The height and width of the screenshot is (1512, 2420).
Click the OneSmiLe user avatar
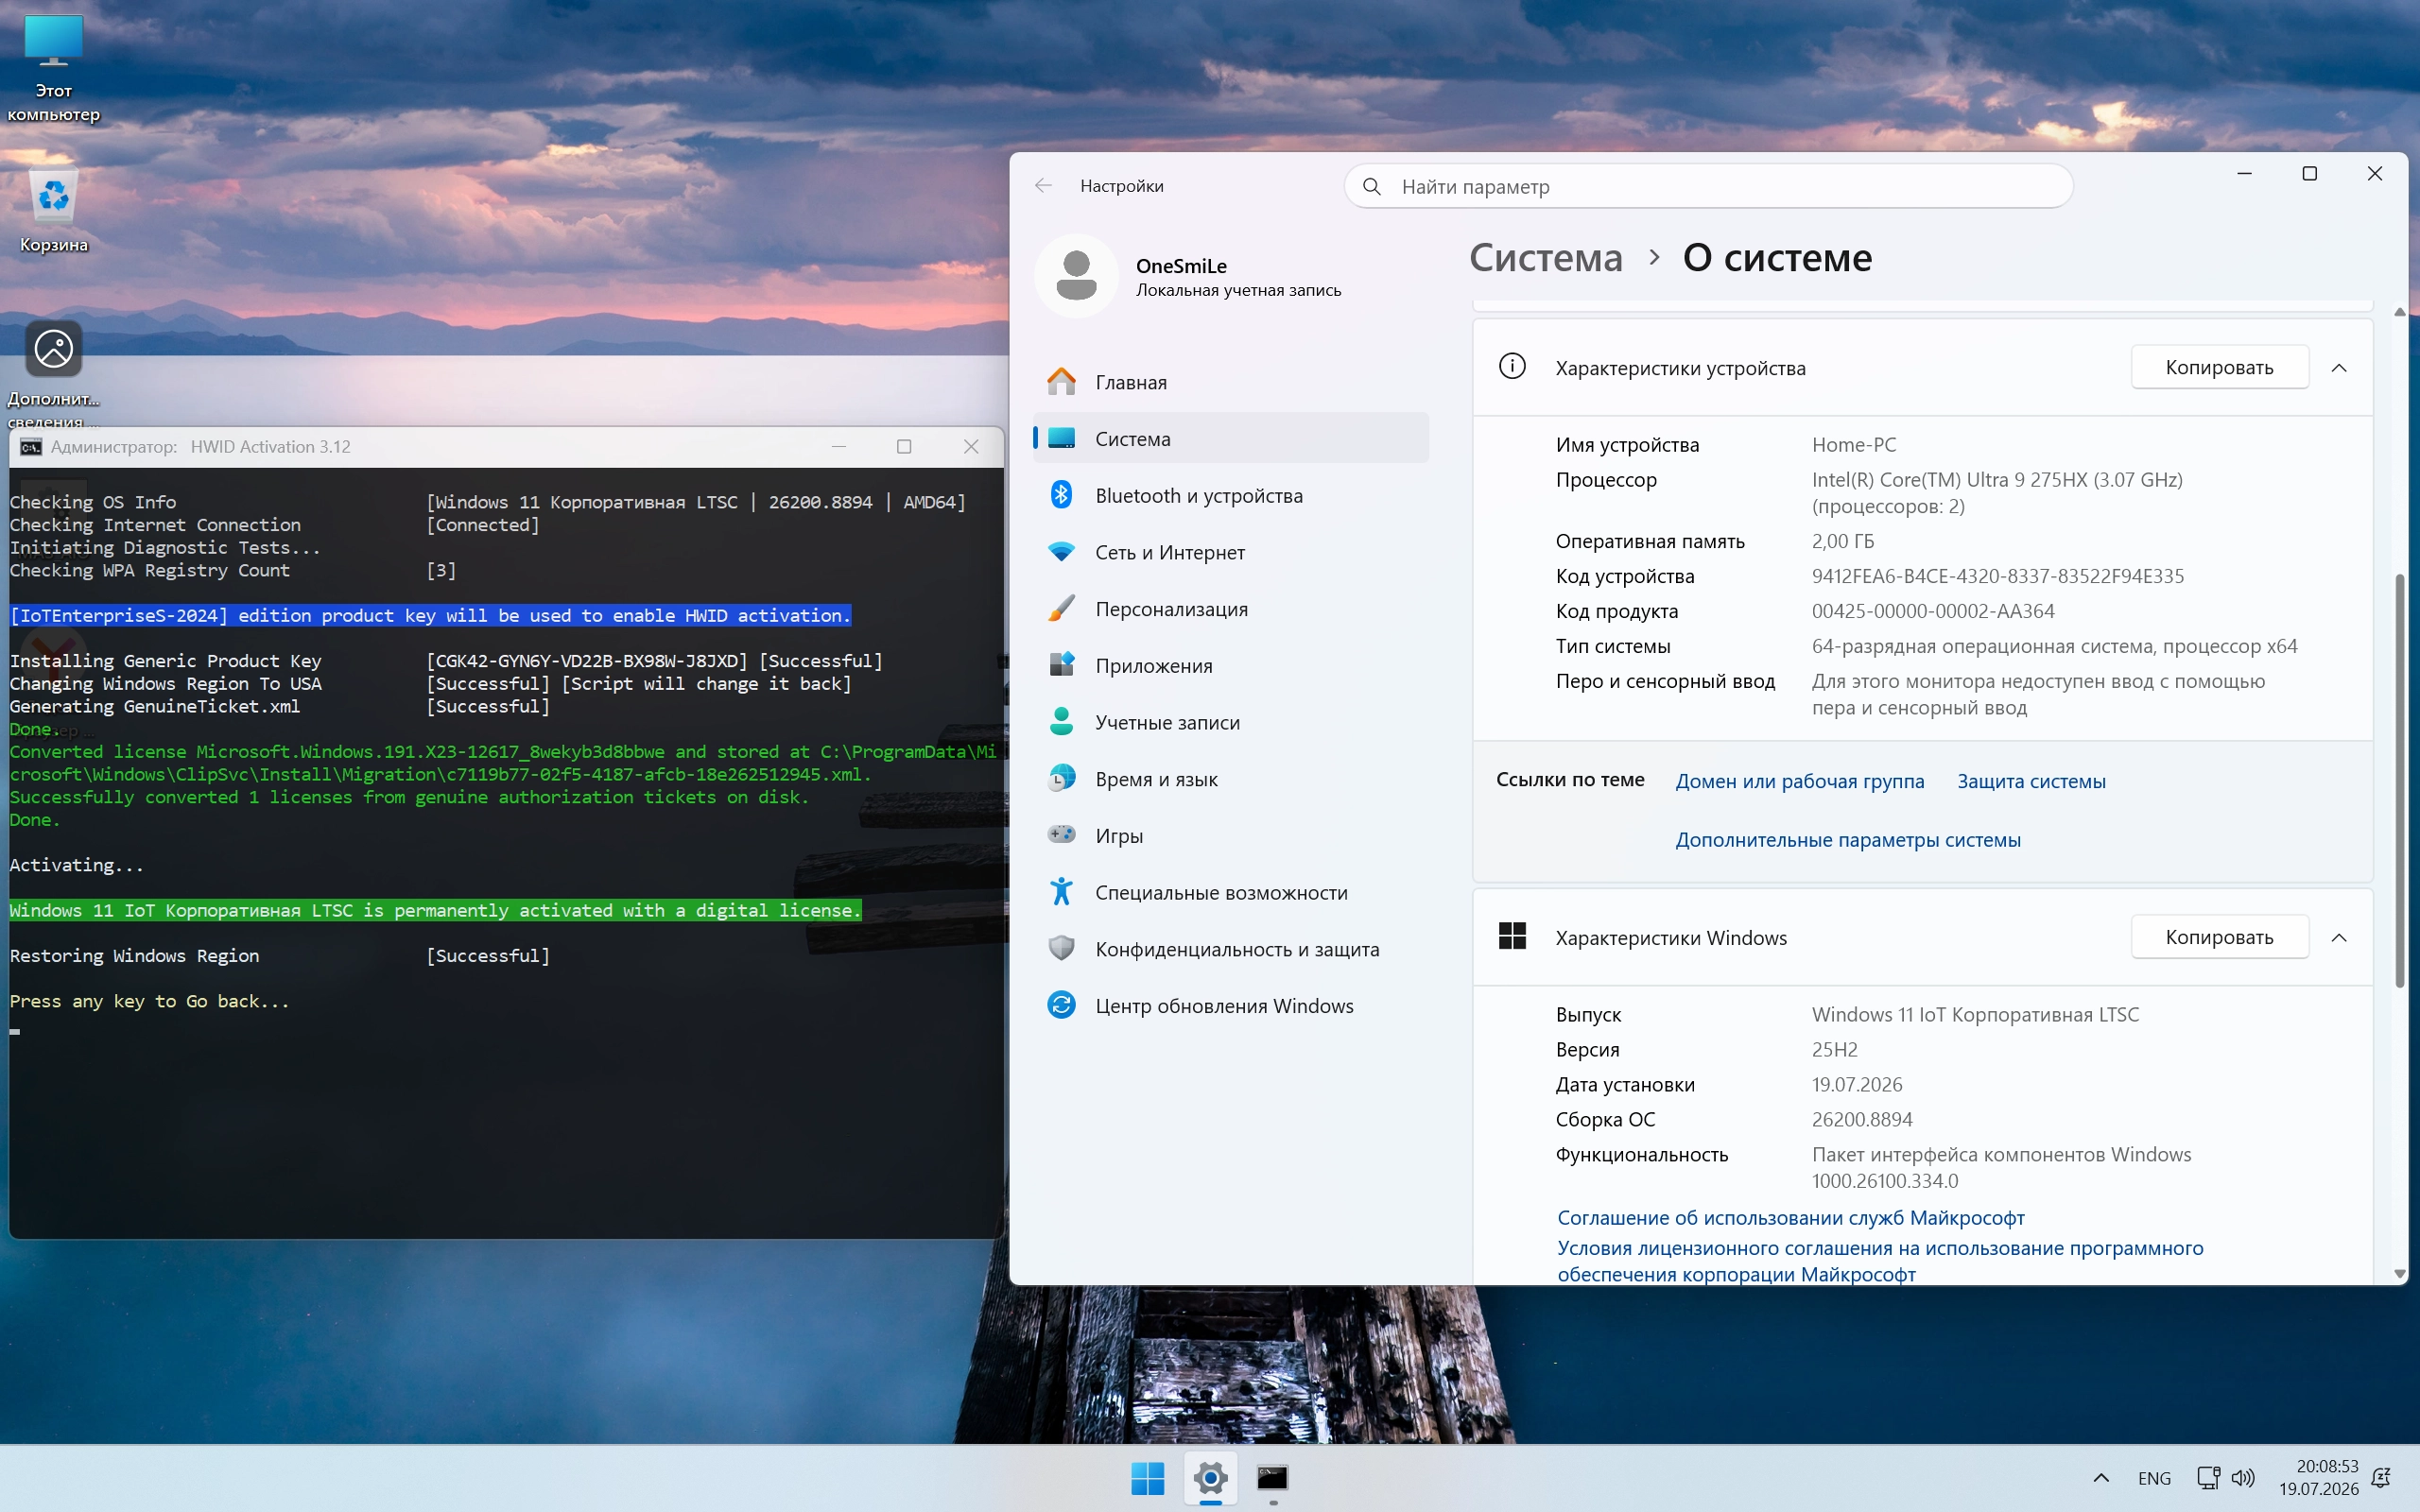[x=1076, y=276]
